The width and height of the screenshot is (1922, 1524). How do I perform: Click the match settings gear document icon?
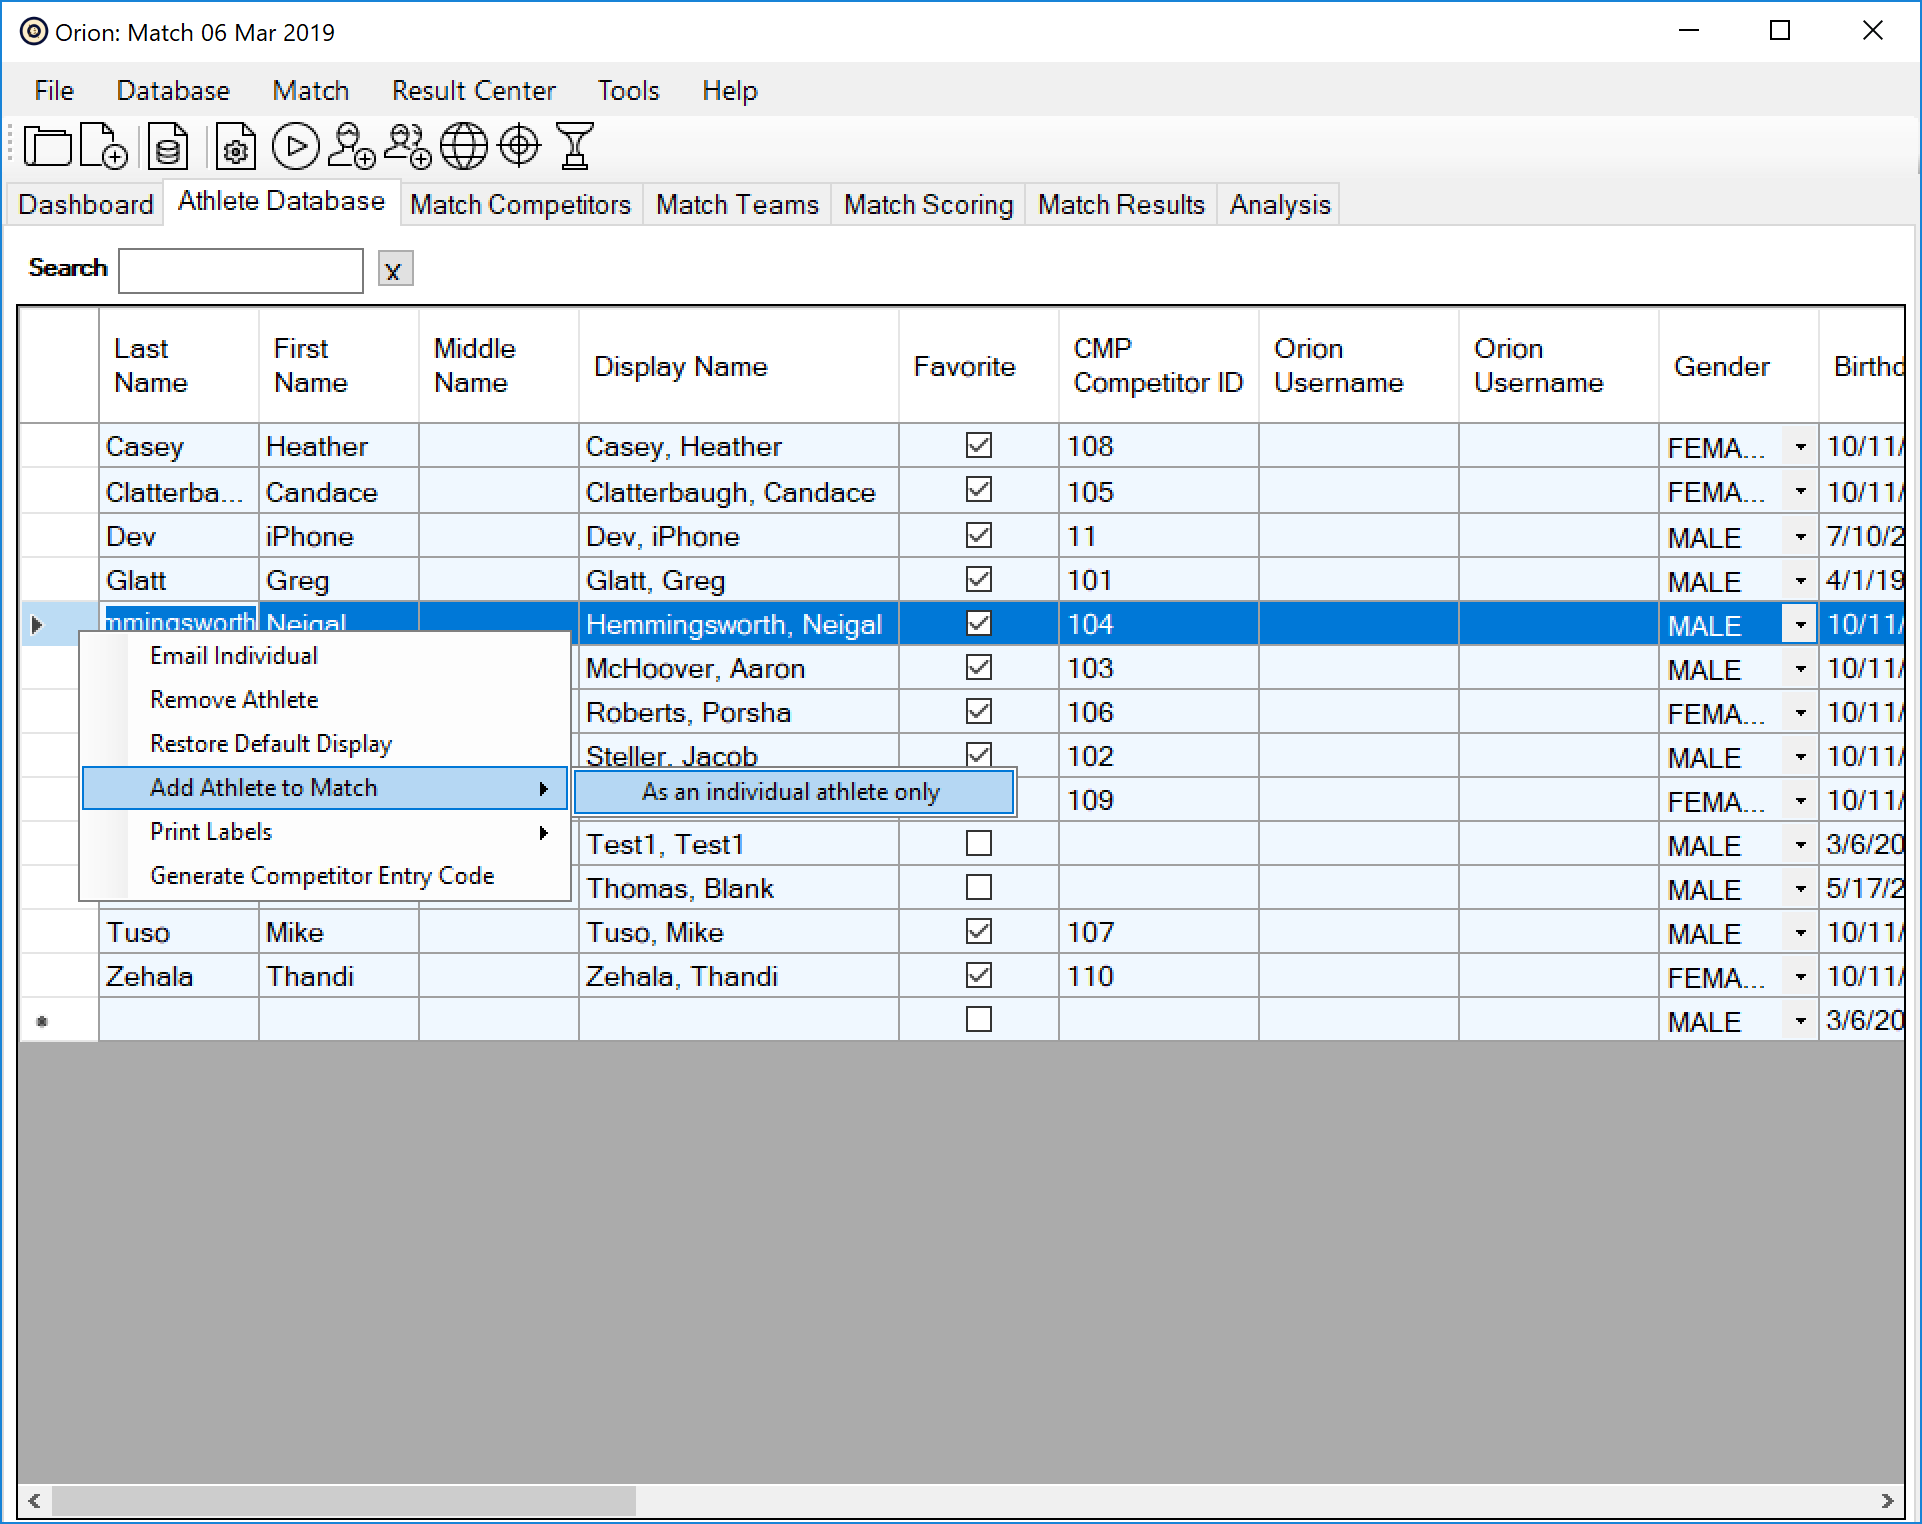point(235,147)
